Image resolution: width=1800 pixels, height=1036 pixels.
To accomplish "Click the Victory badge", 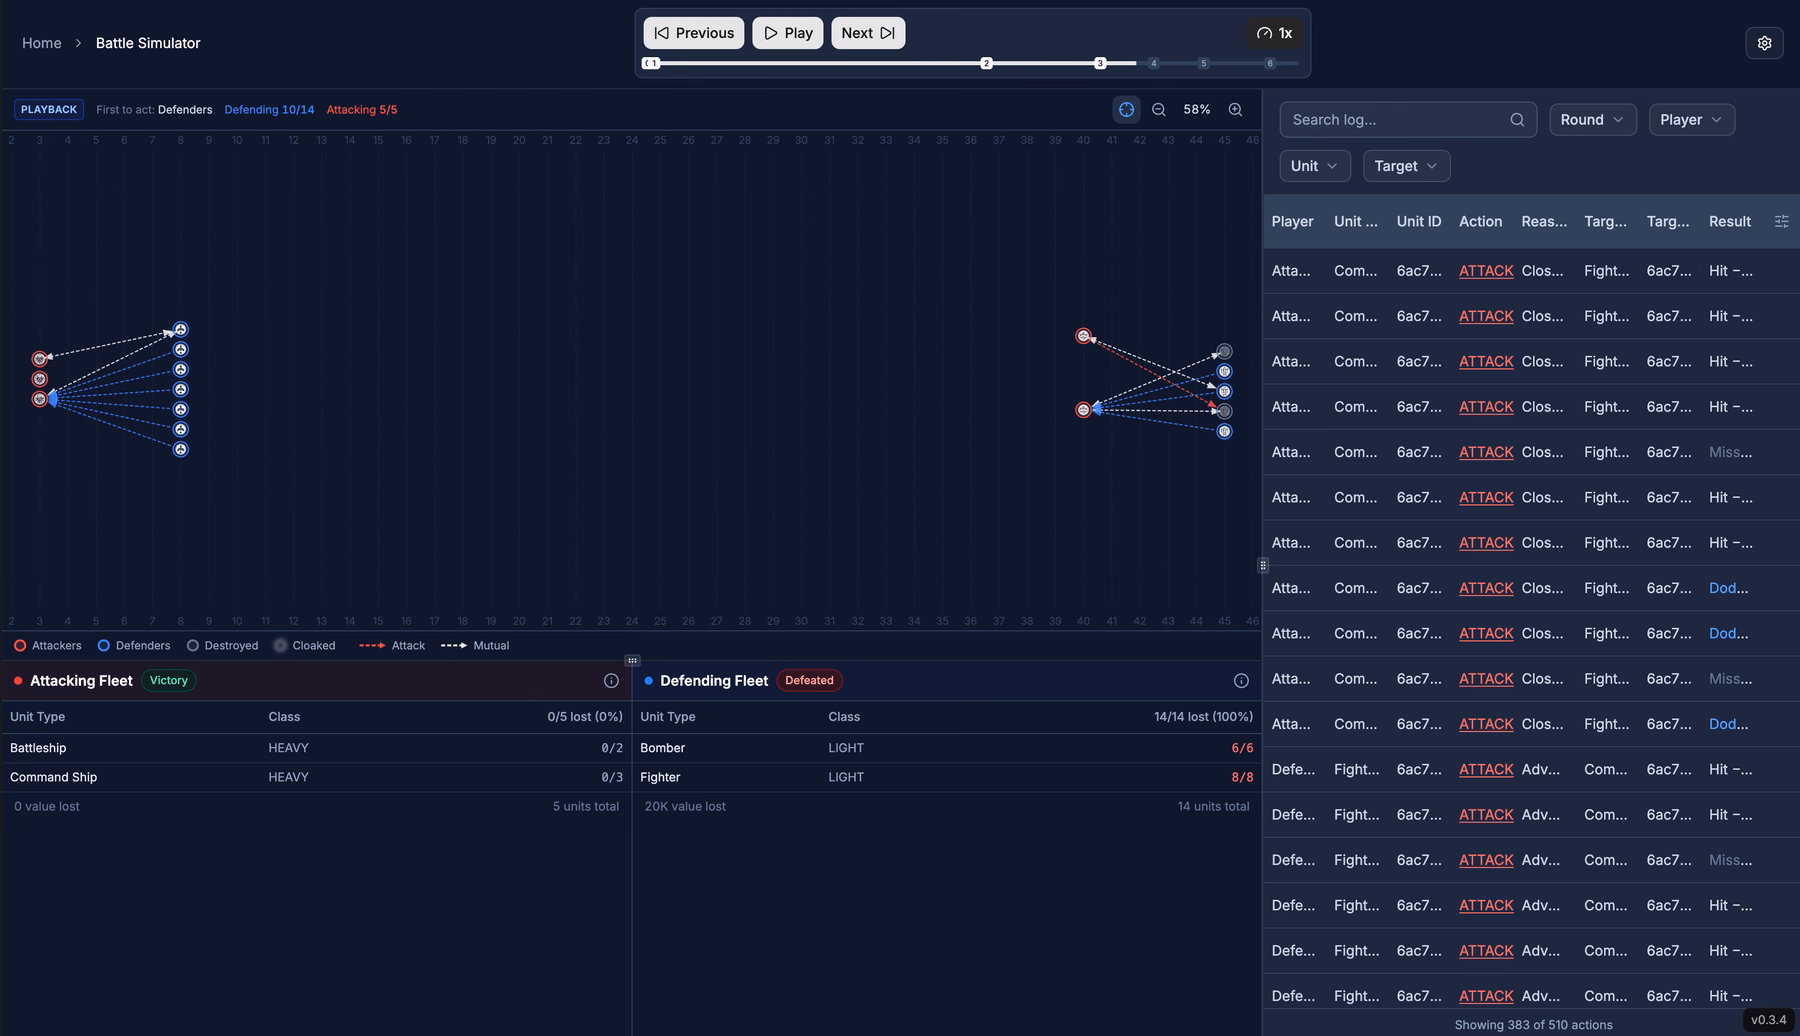I will [169, 681].
